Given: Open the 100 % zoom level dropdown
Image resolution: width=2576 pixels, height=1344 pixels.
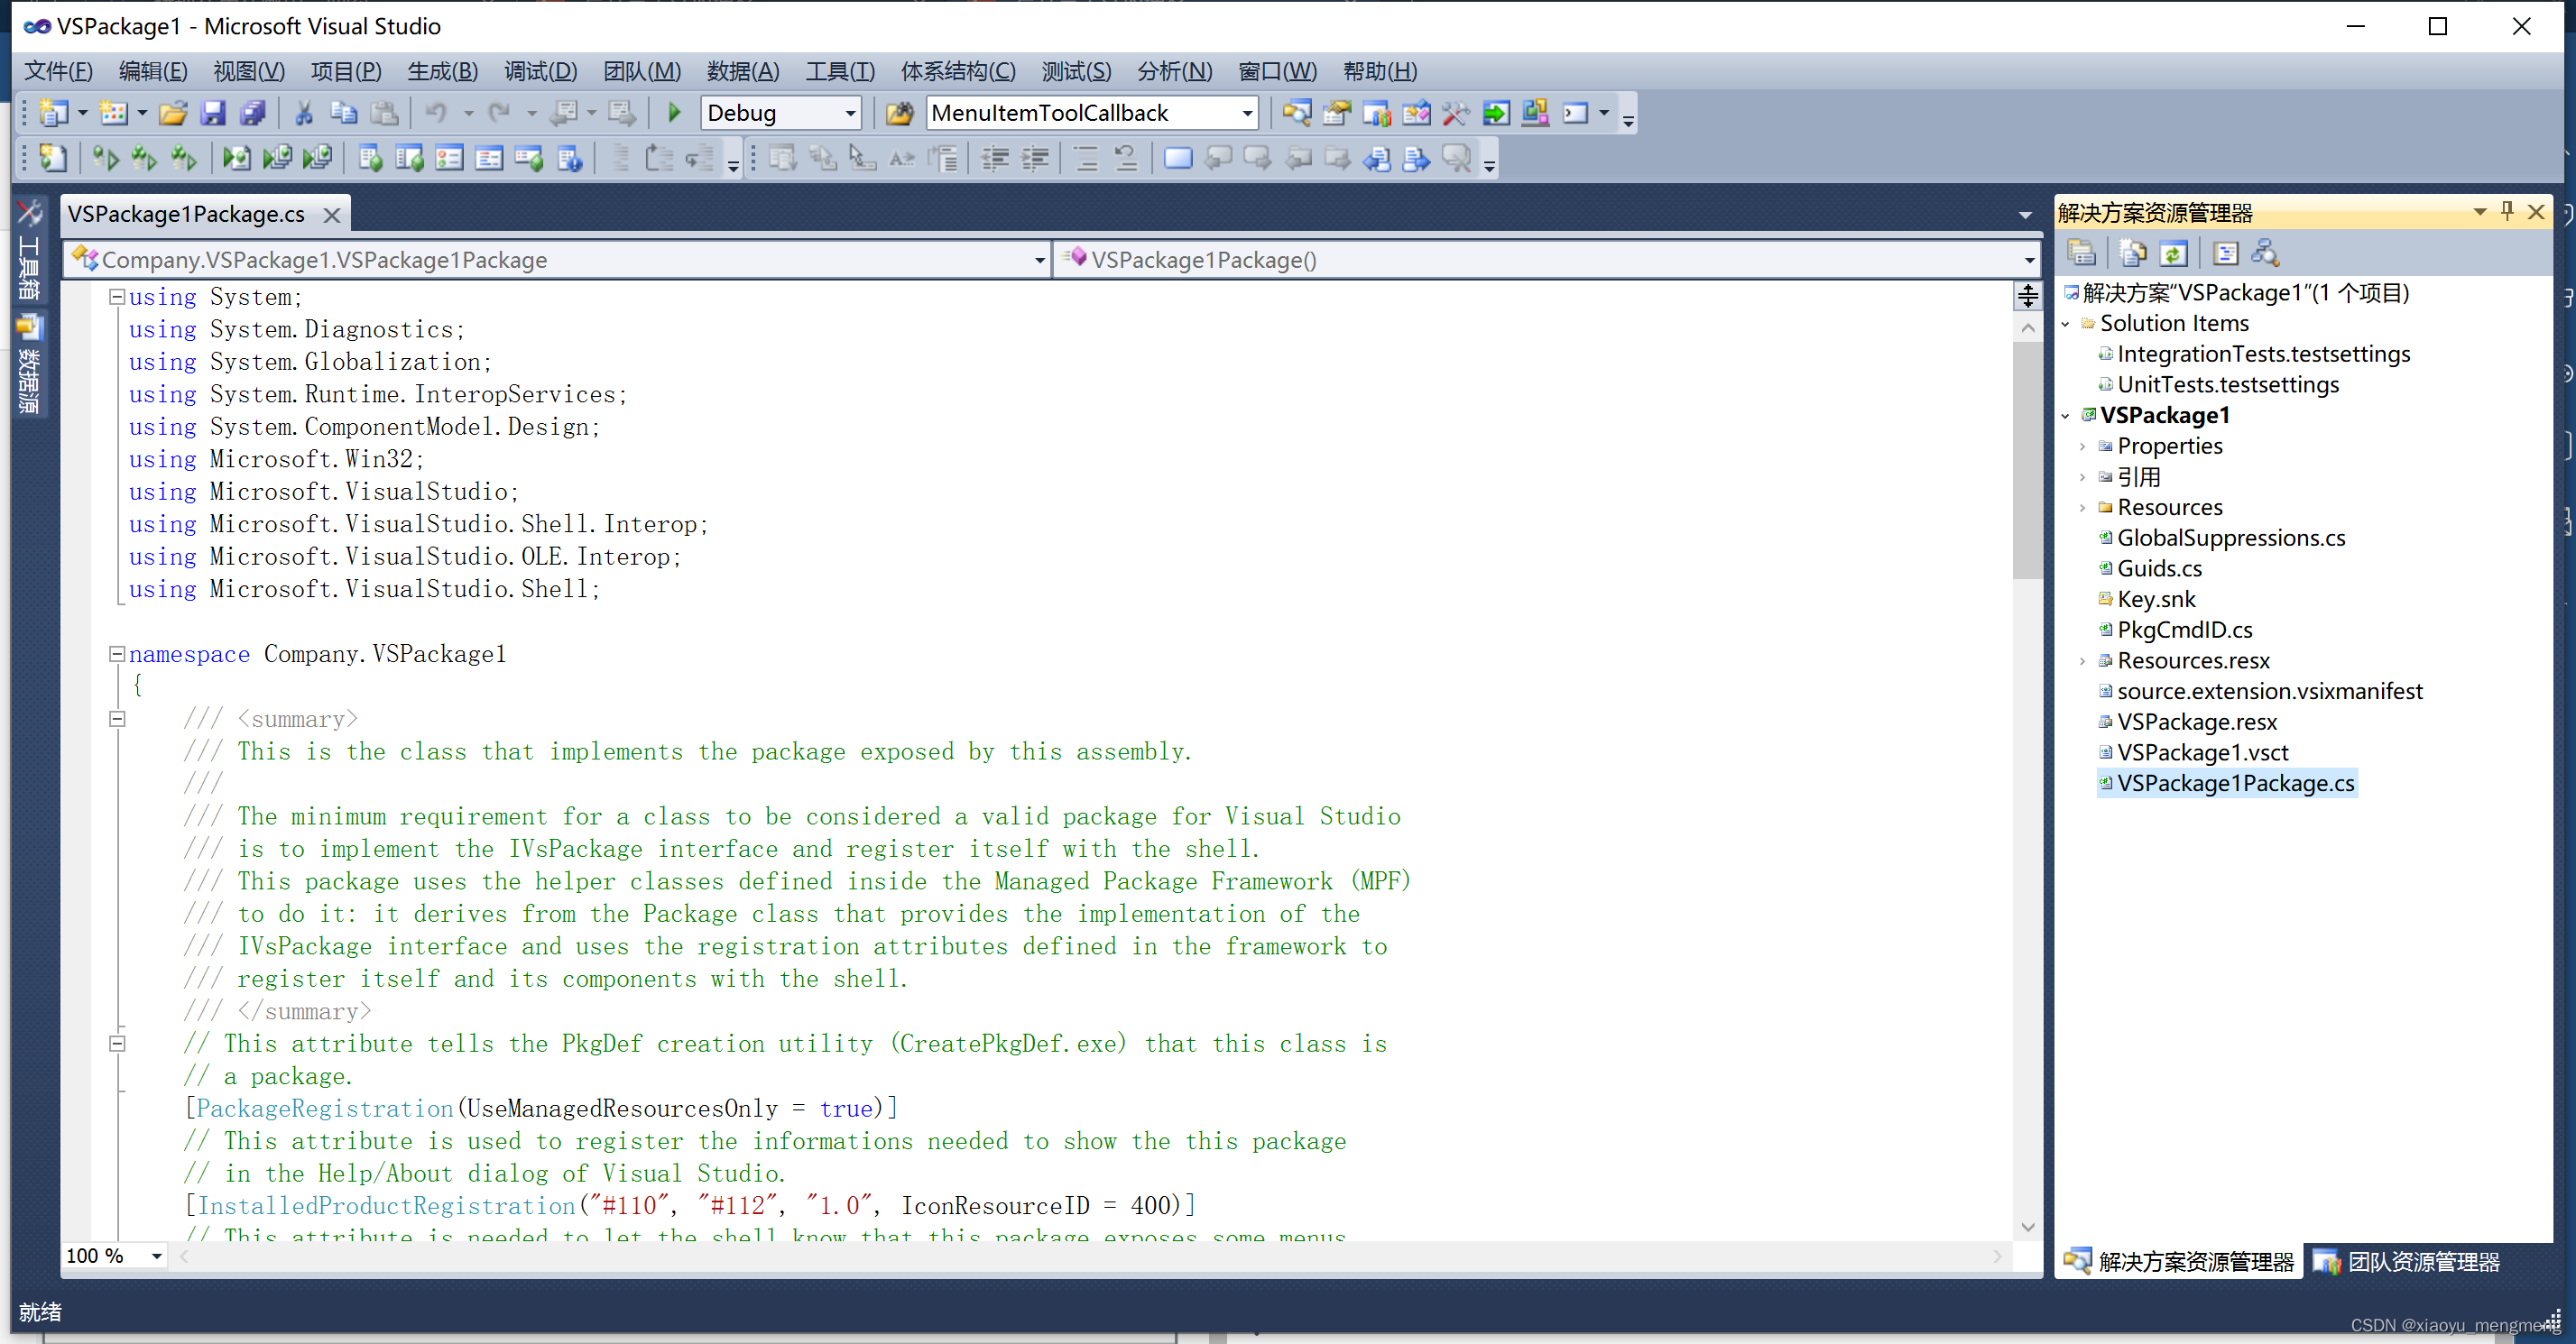Looking at the screenshot, I should click(156, 1256).
